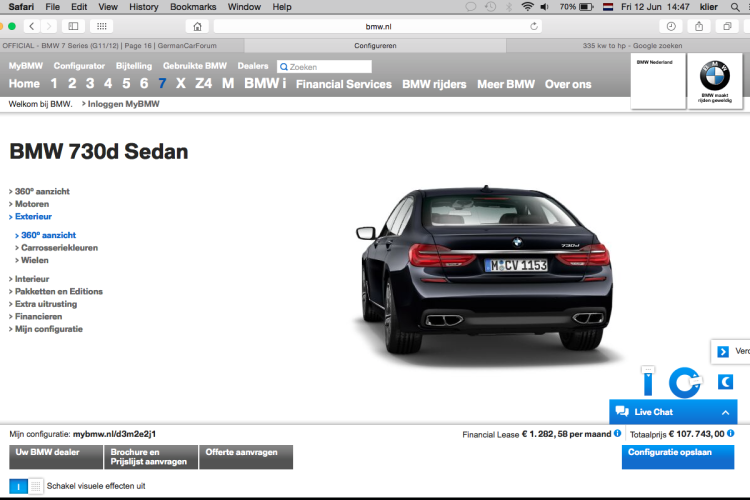The width and height of the screenshot is (750, 500).
Task: Open the Dealers top link
Action: click(x=253, y=66)
